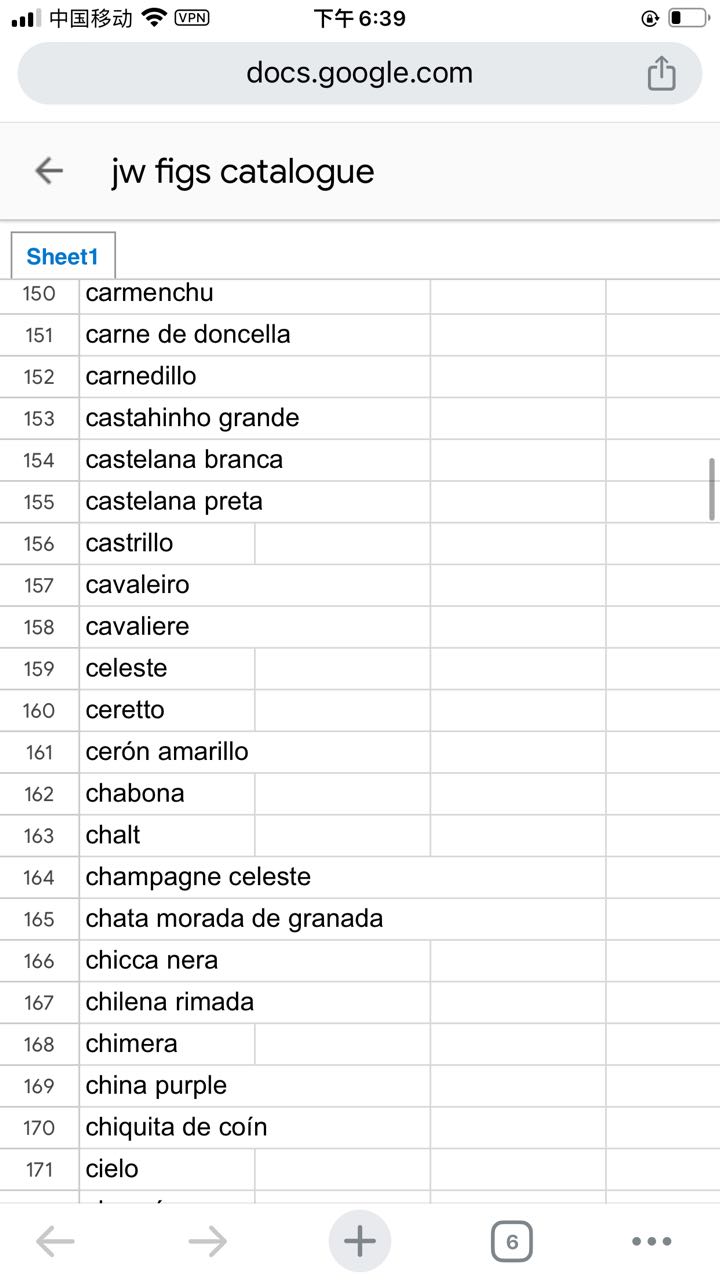Click row number 156 header

click(39, 543)
